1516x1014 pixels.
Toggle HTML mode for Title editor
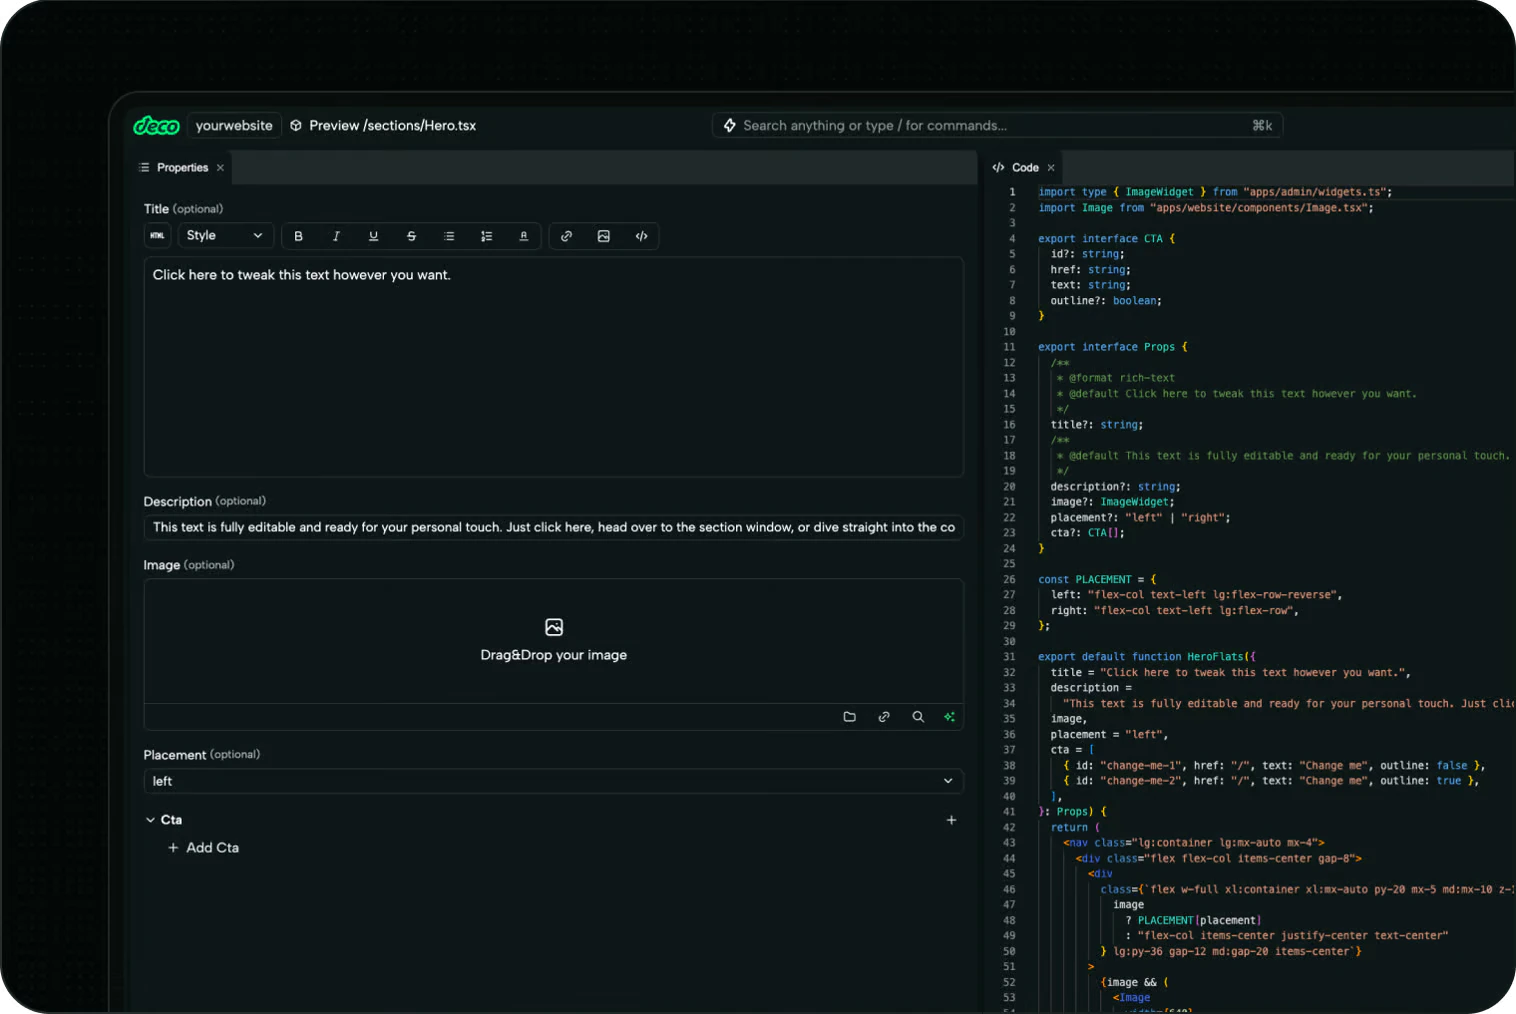tap(158, 236)
